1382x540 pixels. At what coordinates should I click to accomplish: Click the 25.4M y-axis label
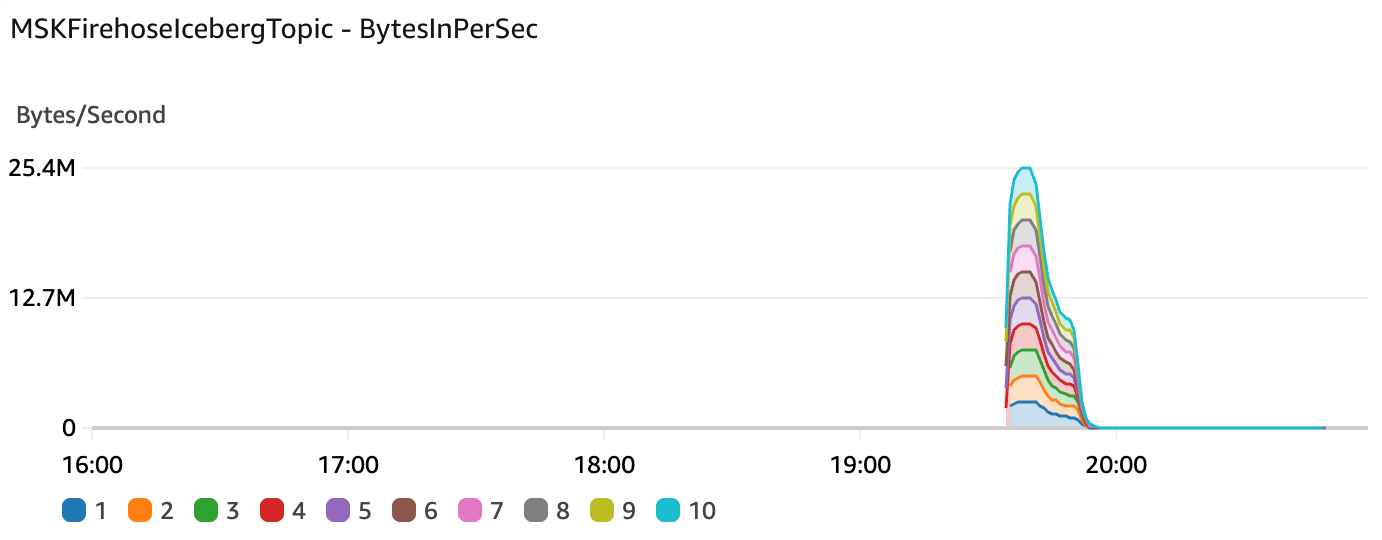point(42,167)
